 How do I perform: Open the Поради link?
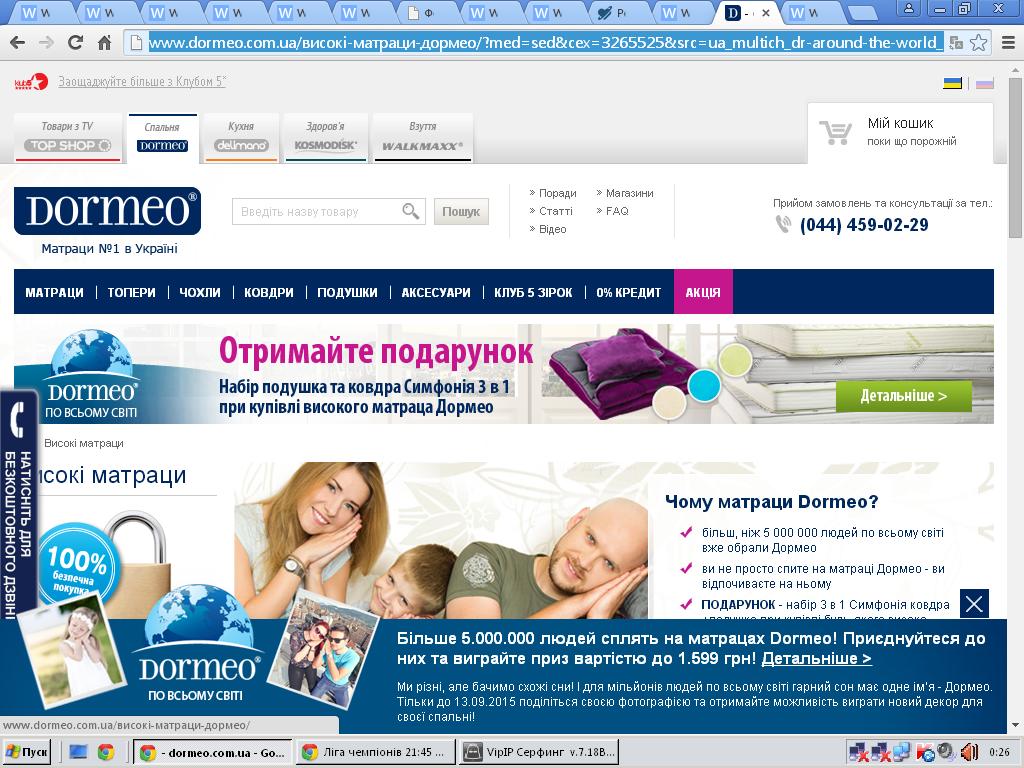pyautogui.click(x=557, y=193)
